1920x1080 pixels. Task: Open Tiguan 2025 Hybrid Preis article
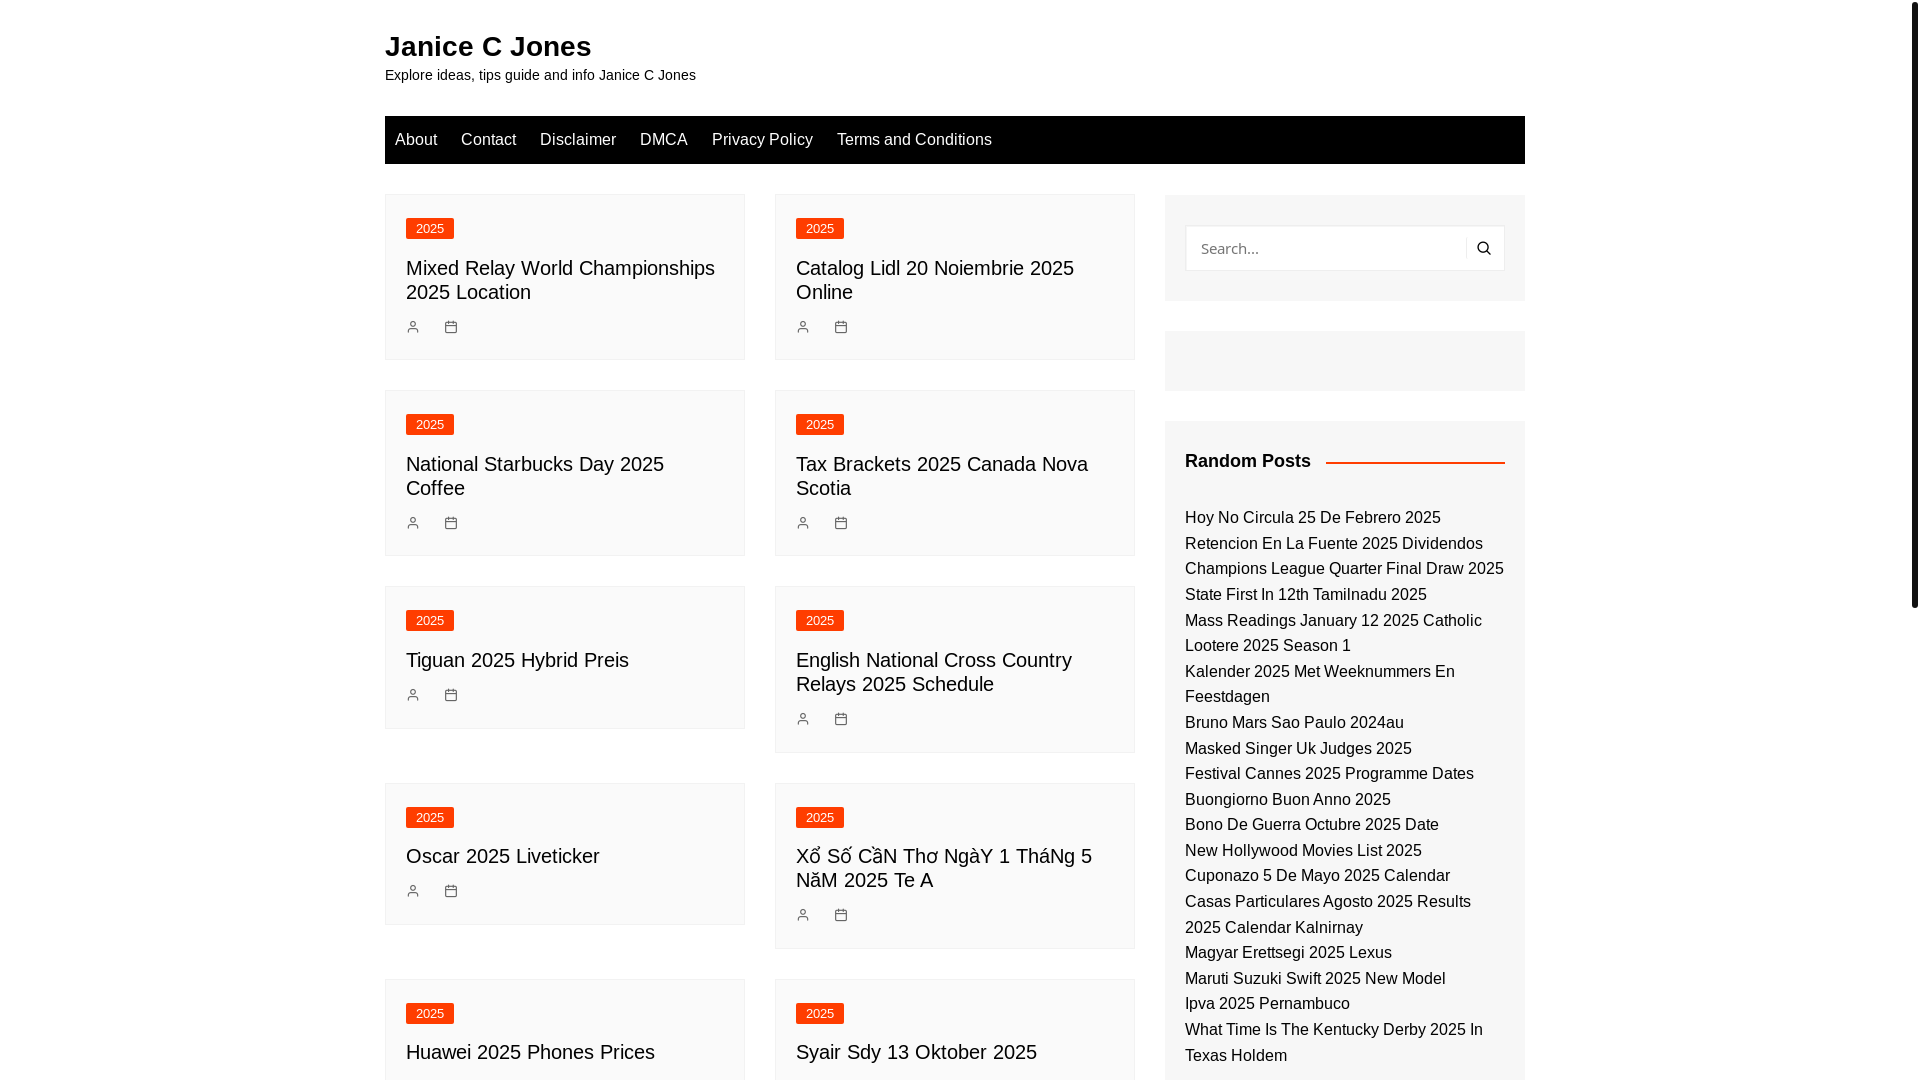(x=517, y=660)
